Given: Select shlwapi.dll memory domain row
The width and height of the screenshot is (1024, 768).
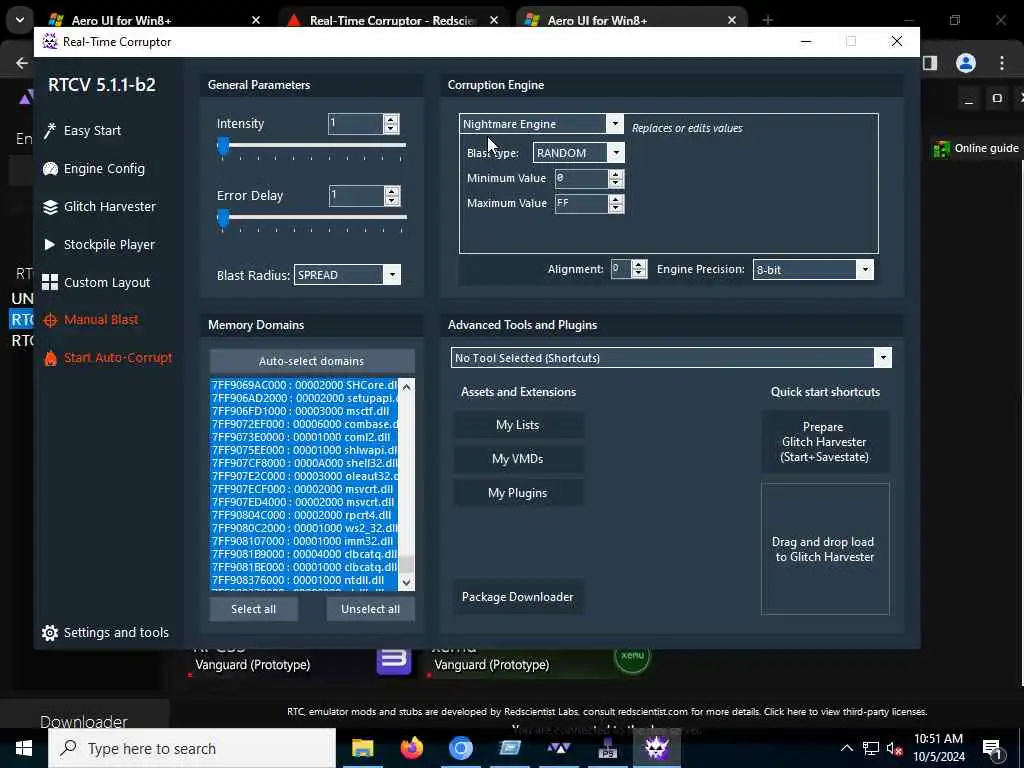Looking at the screenshot, I should point(304,450).
